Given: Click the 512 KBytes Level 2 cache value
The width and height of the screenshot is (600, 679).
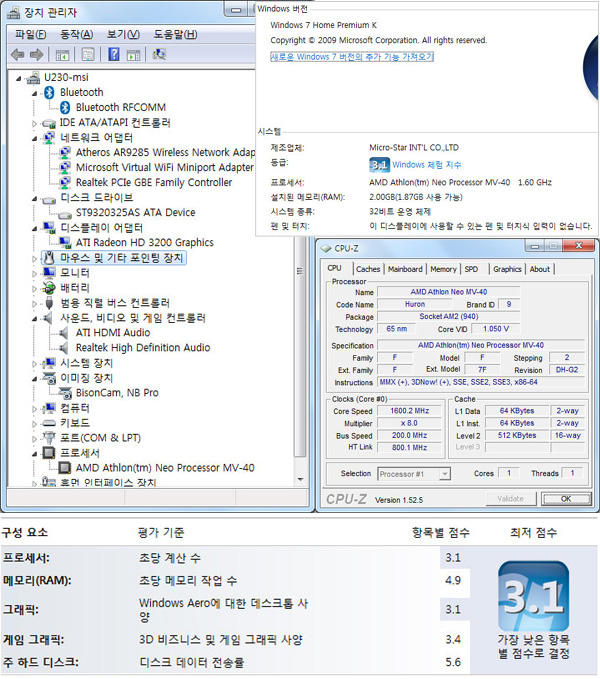Looking at the screenshot, I should click(517, 436).
